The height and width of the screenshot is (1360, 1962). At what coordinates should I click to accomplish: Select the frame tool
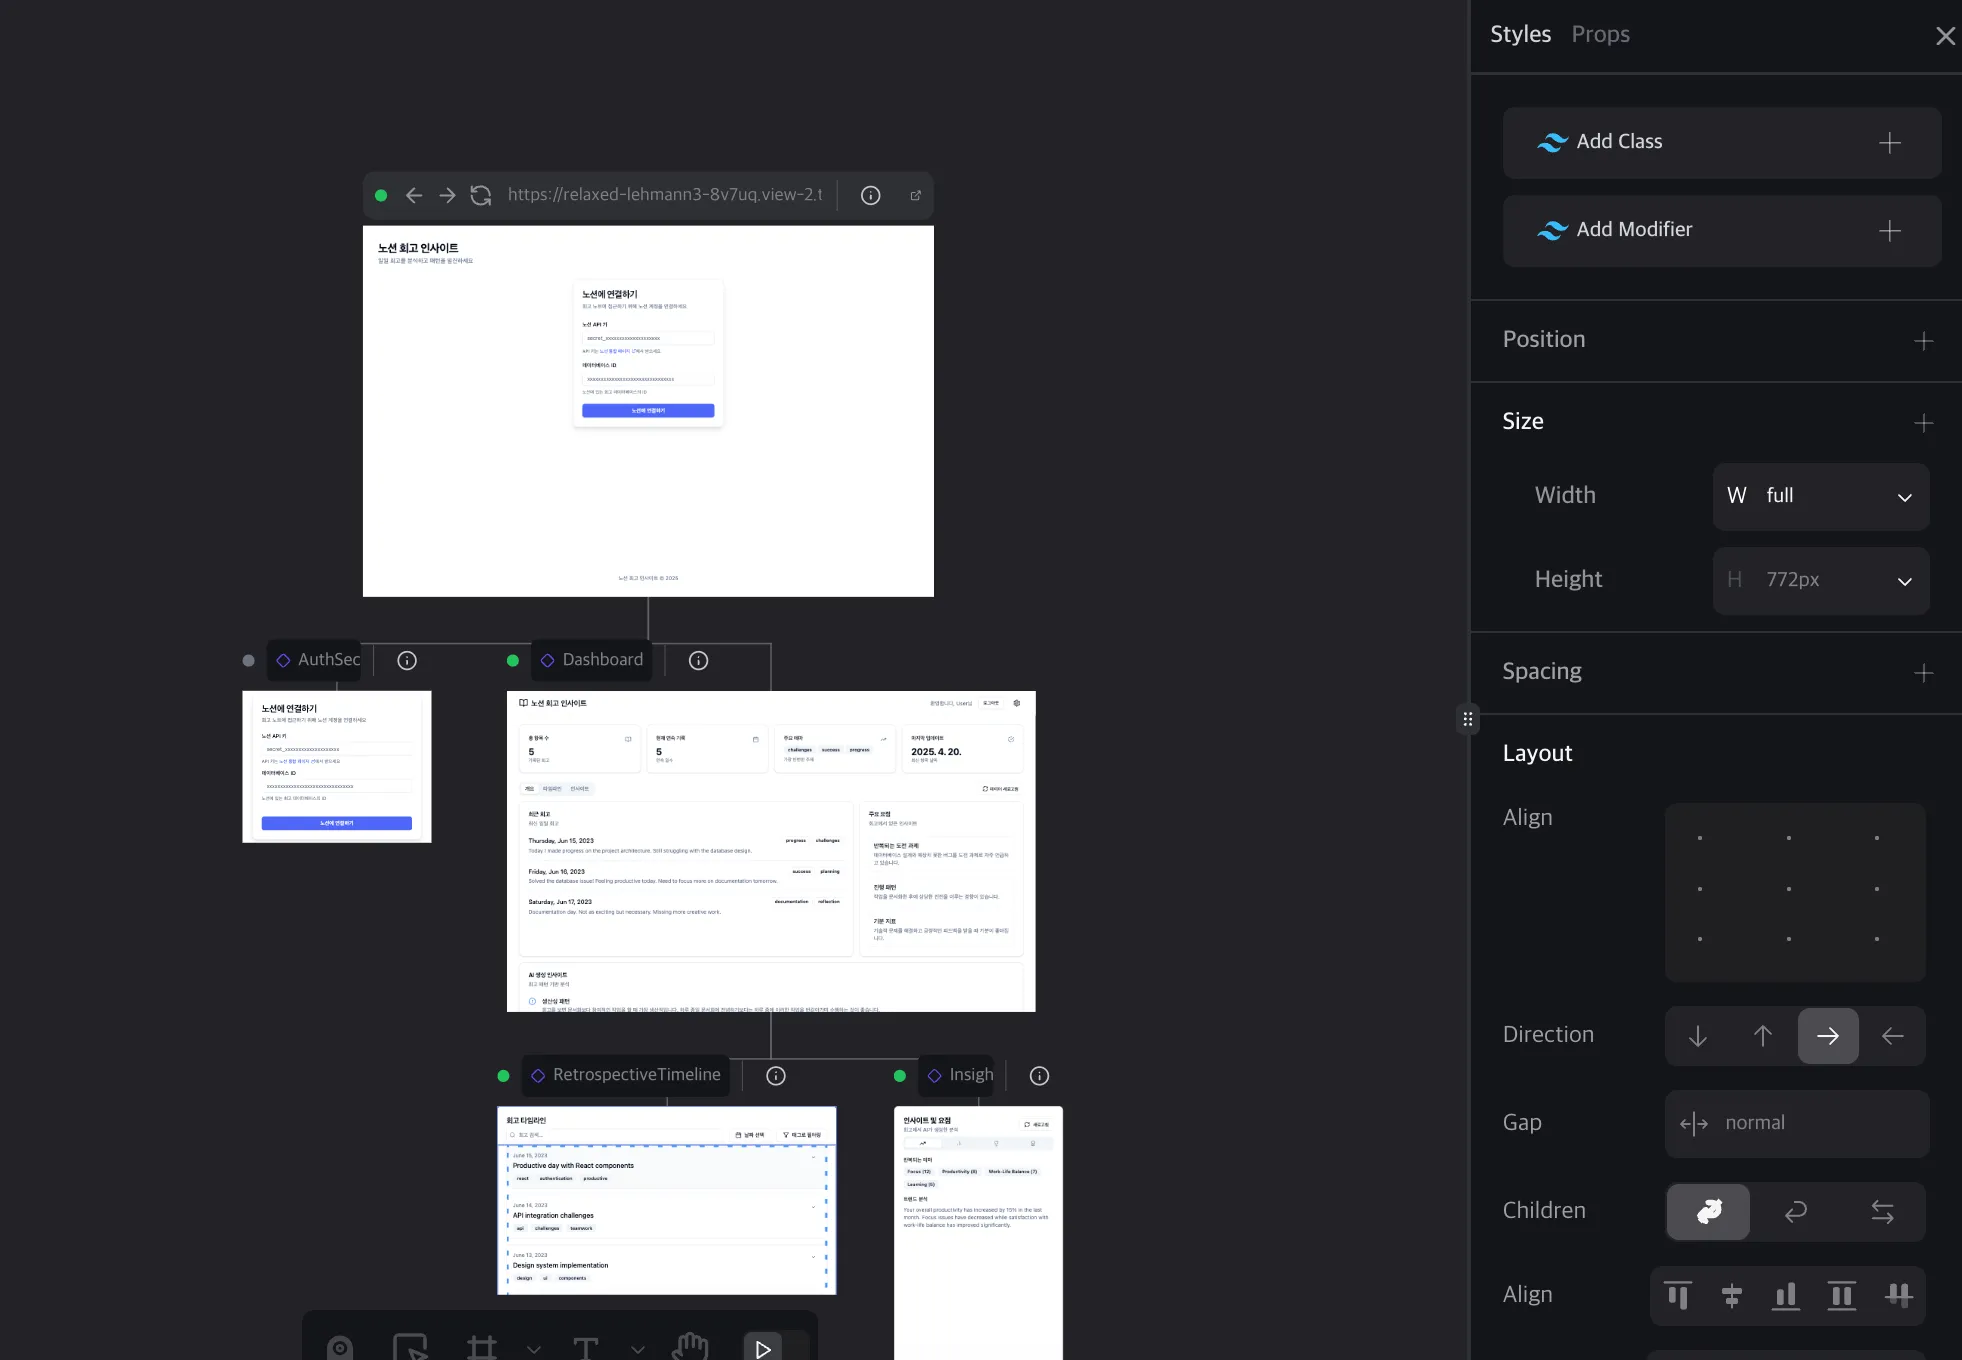(x=482, y=1349)
